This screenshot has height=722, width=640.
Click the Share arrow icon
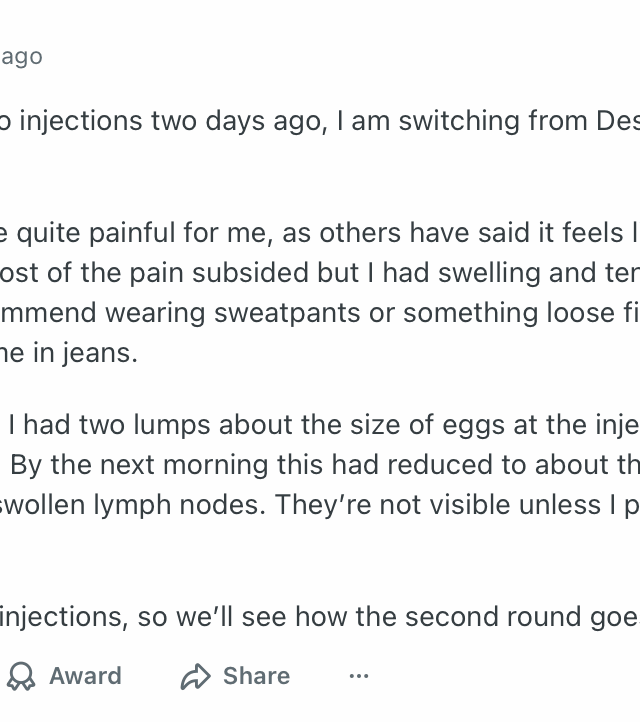click(195, 677)
